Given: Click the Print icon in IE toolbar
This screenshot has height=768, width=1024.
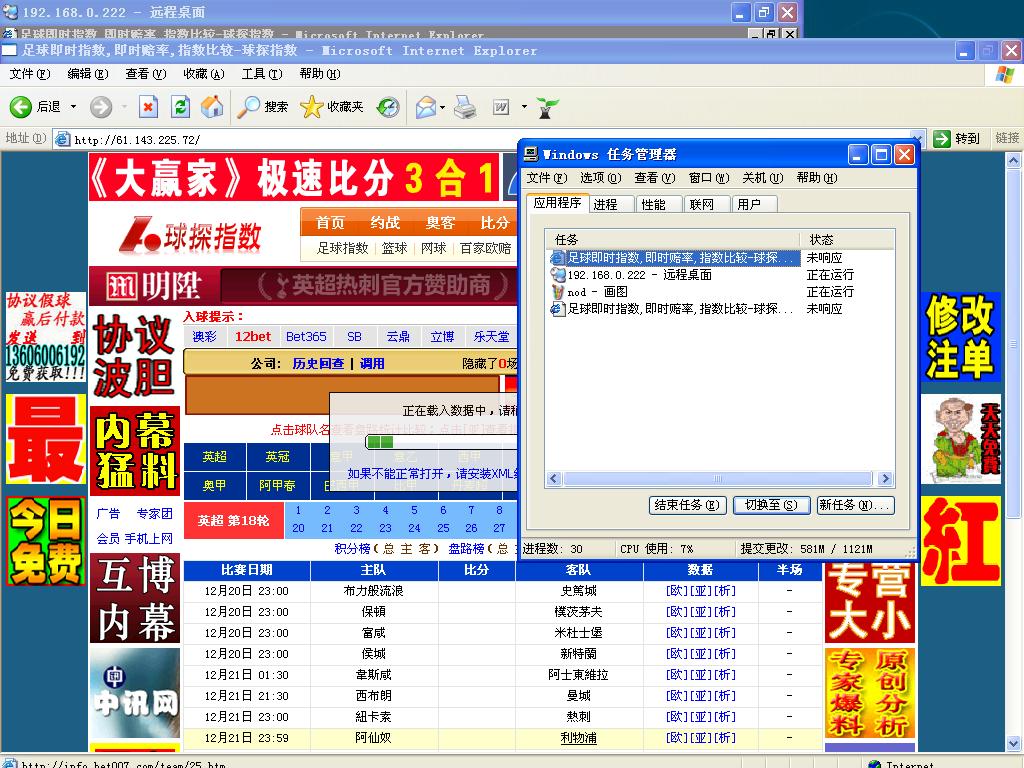Looking at the screenshot, I should [465, 107].
